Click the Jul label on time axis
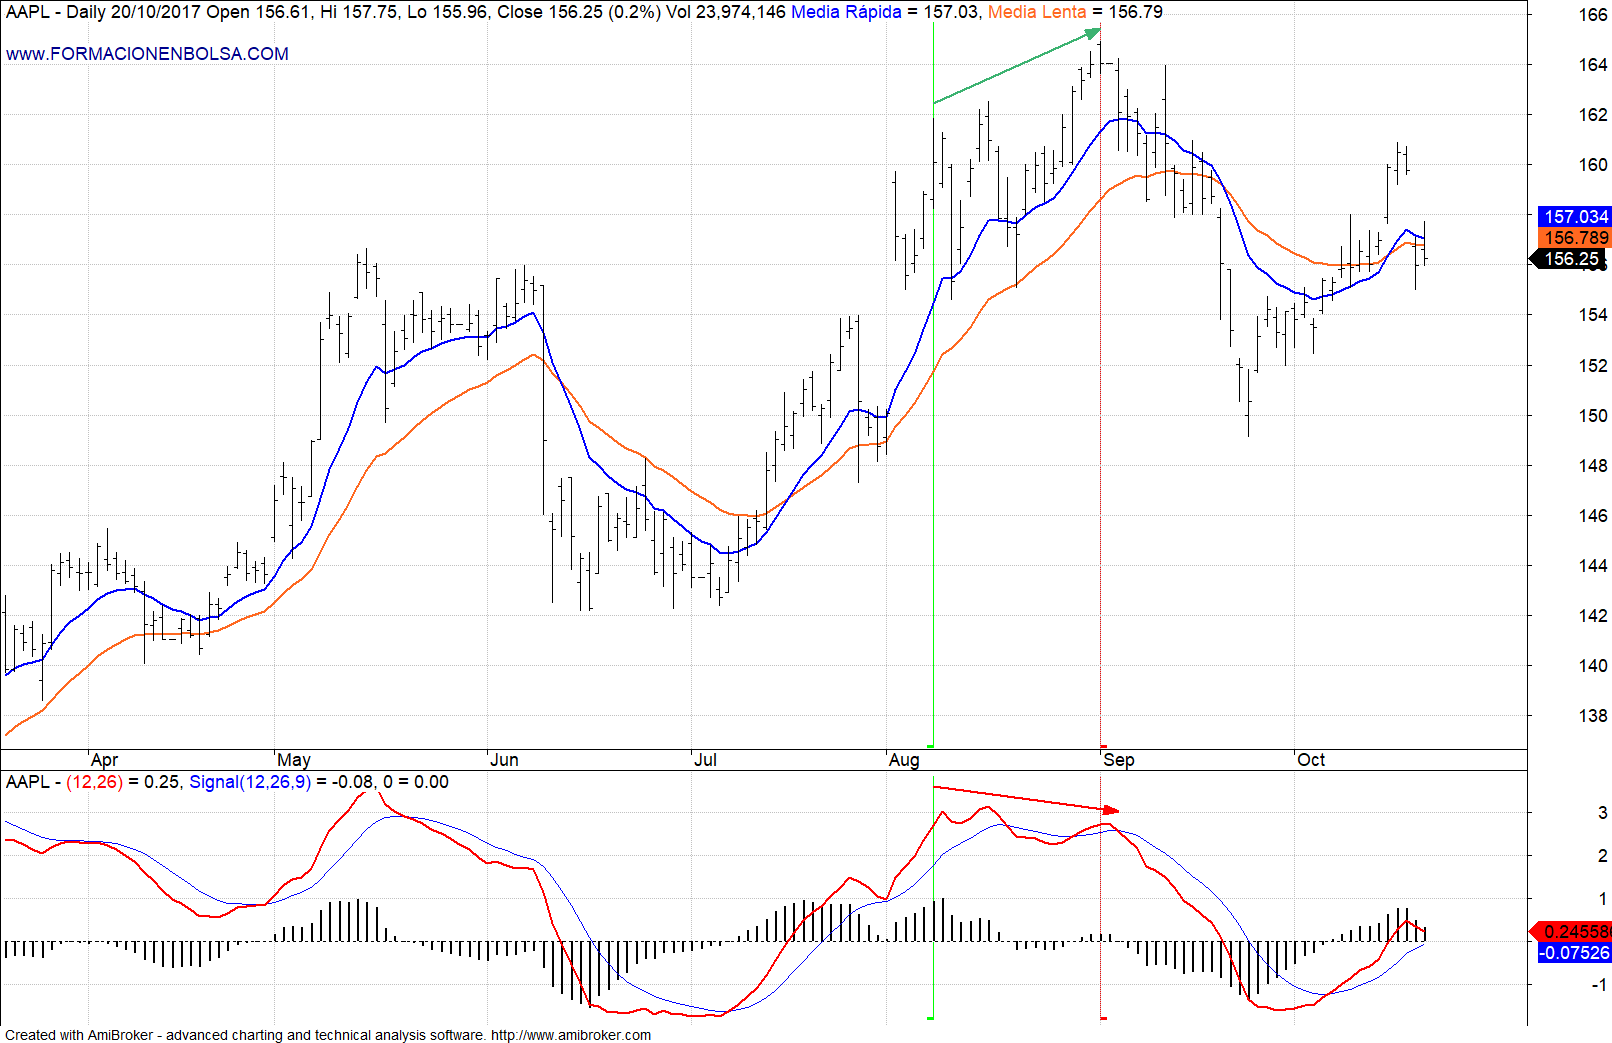Image resolution: width=1612 pixels, height=1043 pixels. (705, 760)
